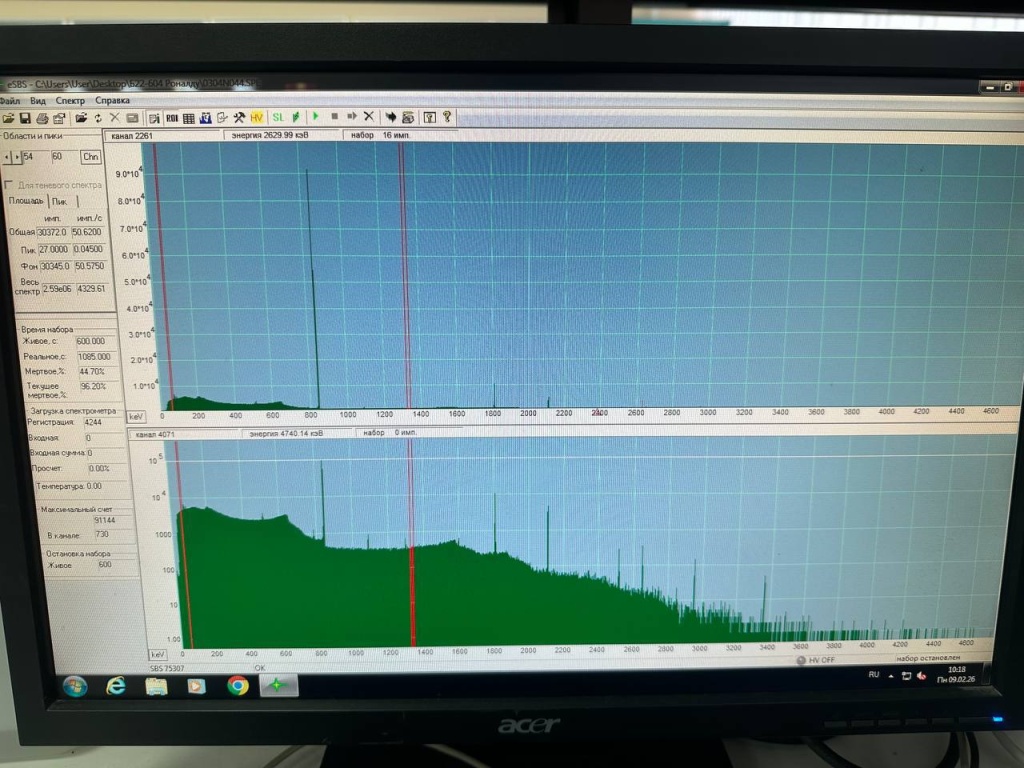The height and width of the screenshot is (768, 1024).
Task: Click the green SL toolbar icon
Action: (278, 118)
